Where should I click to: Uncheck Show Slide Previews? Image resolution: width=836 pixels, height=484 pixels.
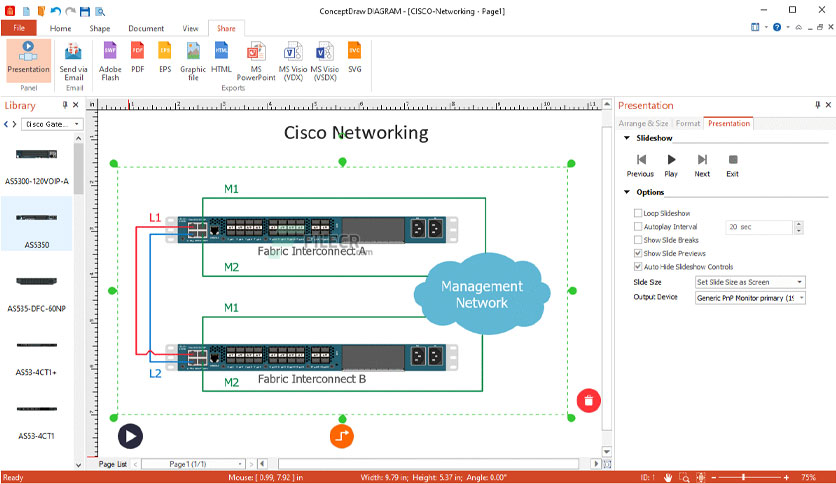pos(638,253)
